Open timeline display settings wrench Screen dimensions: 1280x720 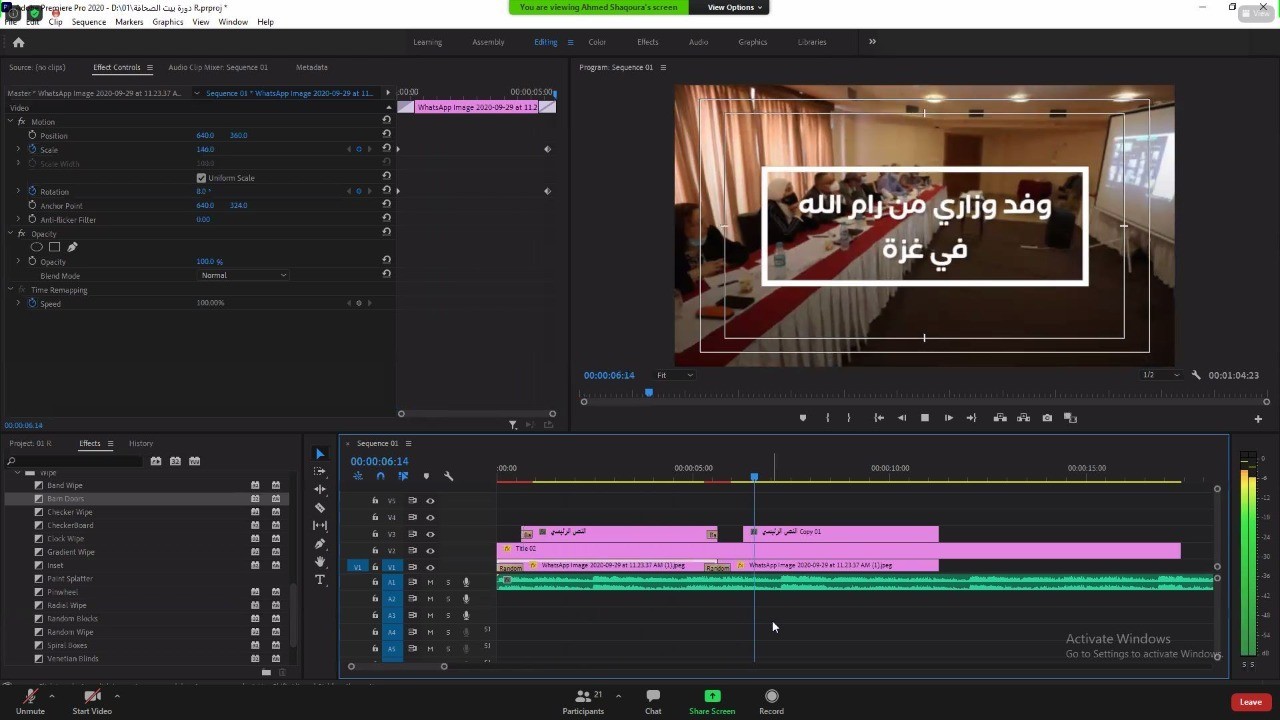(x=448, y=476)
